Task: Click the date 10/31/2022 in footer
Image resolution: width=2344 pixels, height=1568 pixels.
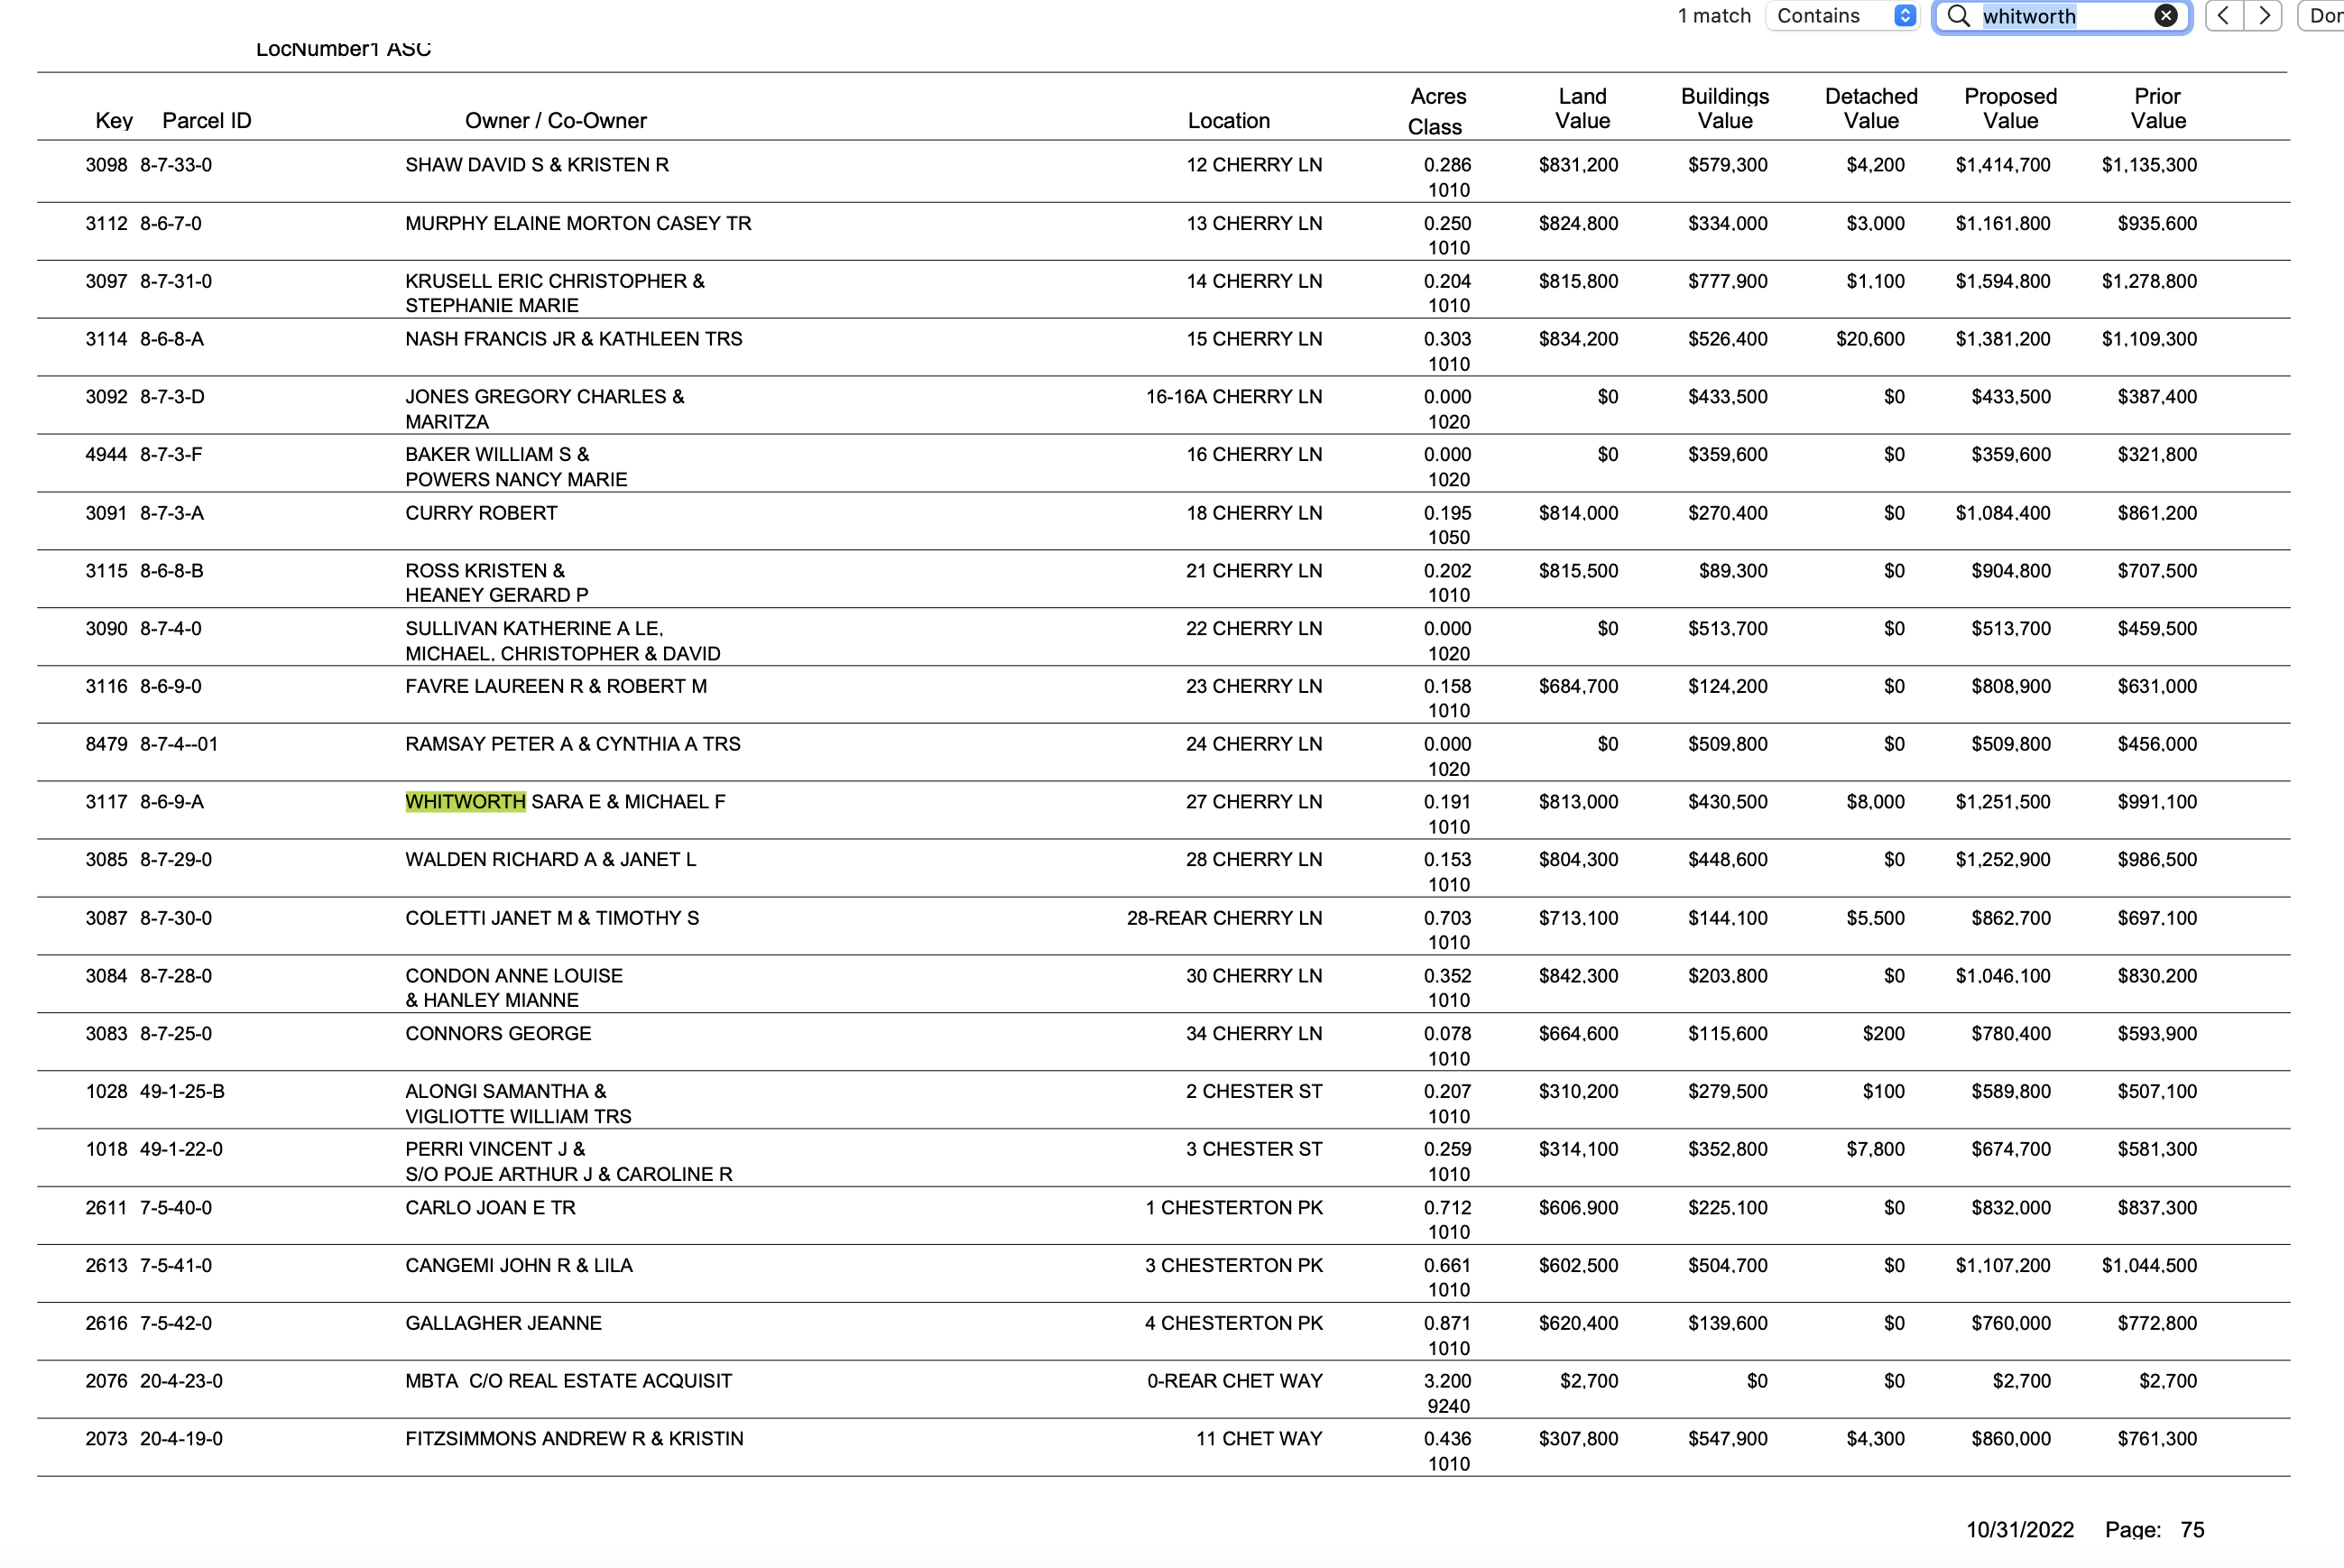Action: point(2020,1530)
